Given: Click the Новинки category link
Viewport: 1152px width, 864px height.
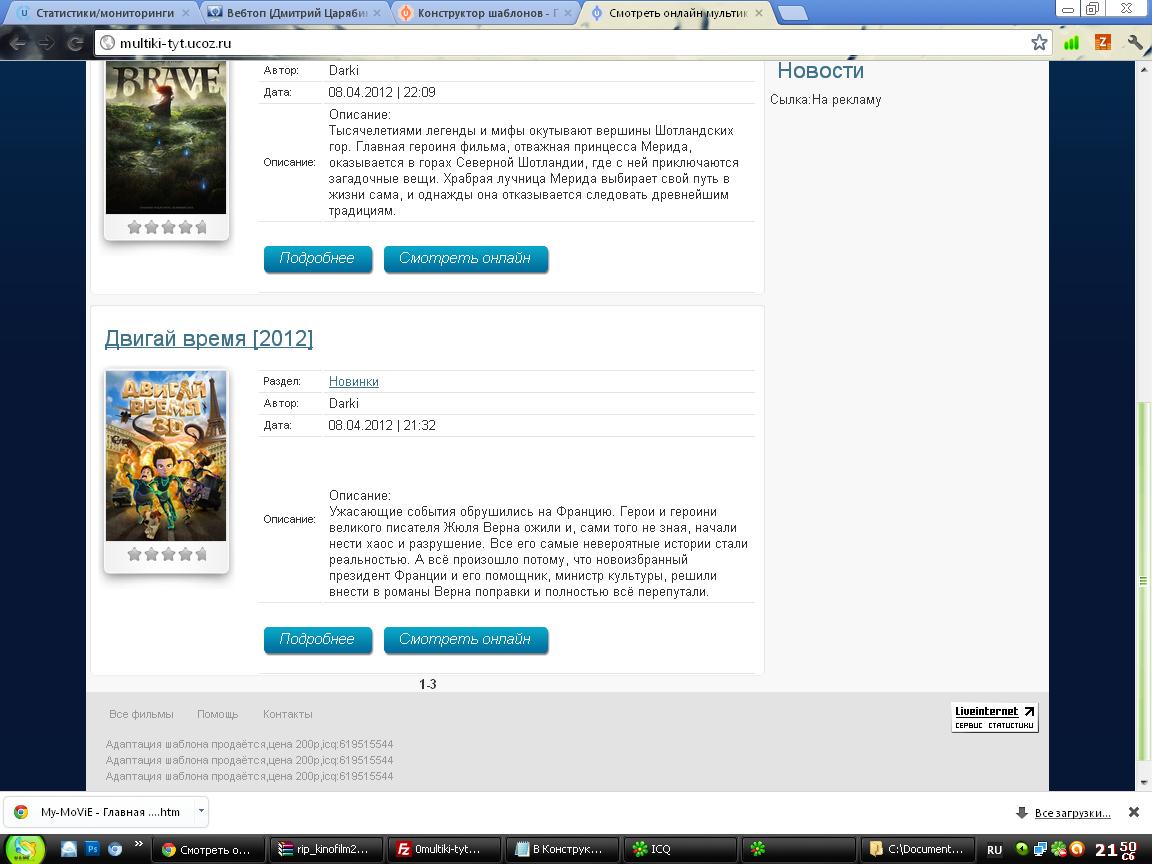Looking at the screenshot, I should tap(353, 381).
